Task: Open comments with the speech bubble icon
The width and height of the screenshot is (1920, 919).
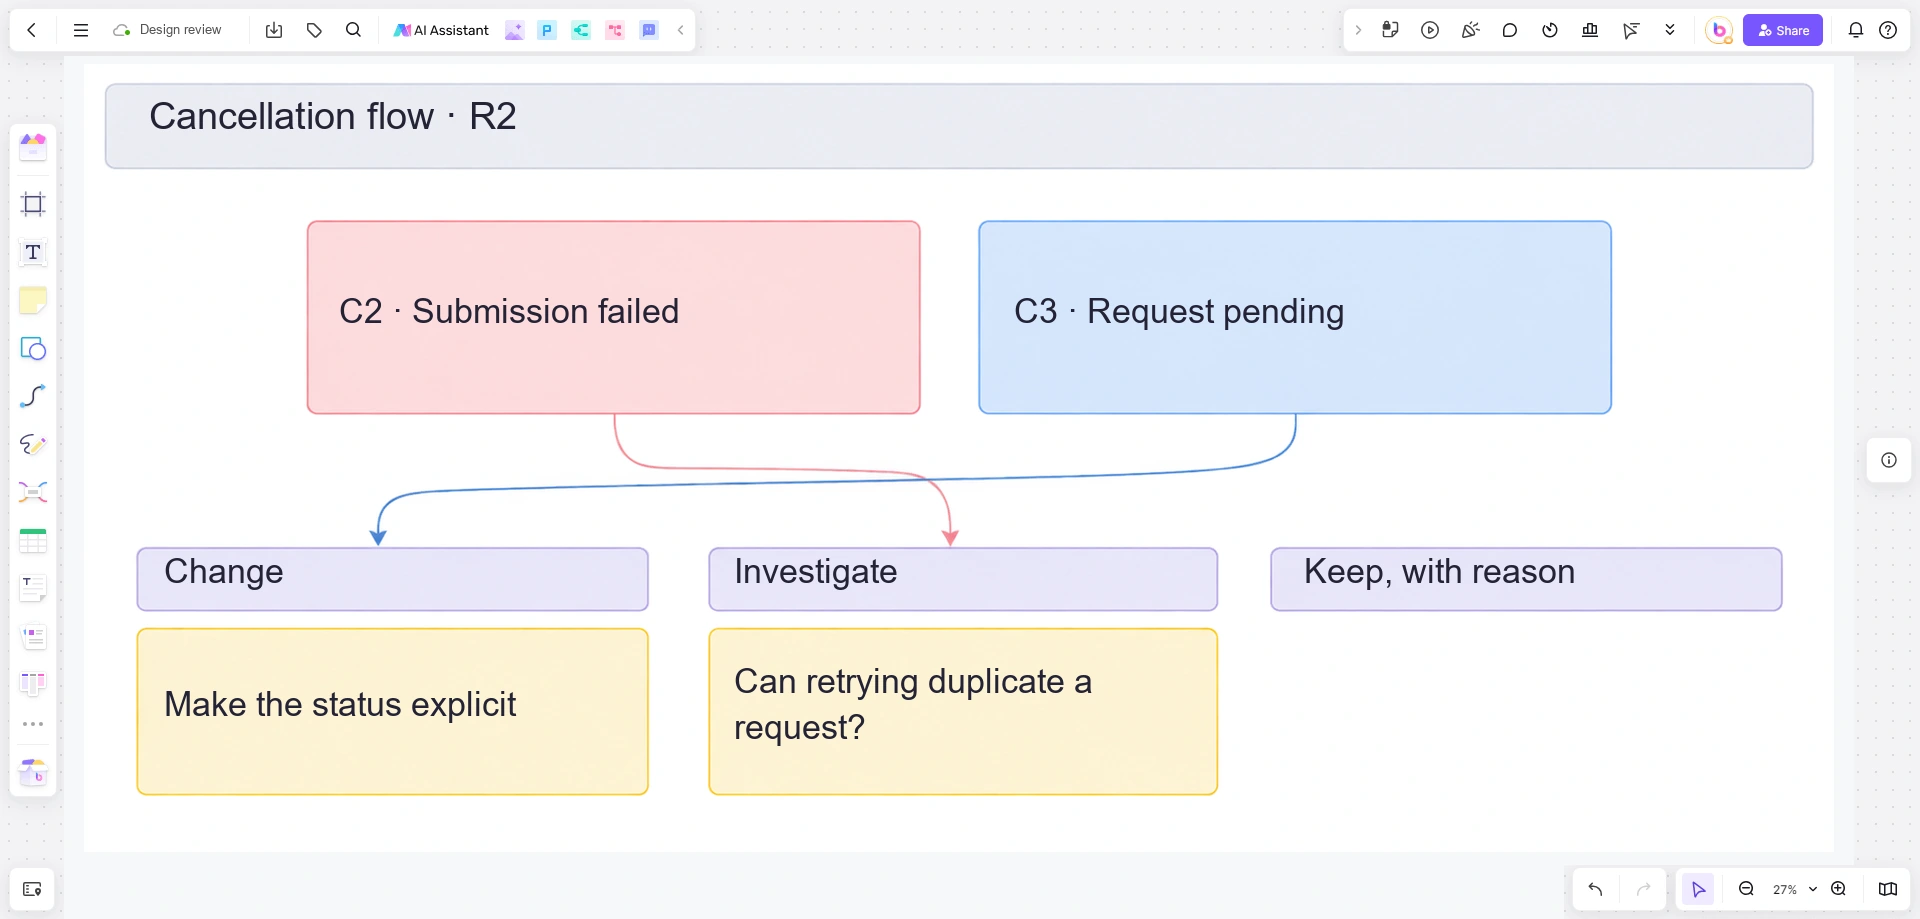Action: tap(1510, 30)
